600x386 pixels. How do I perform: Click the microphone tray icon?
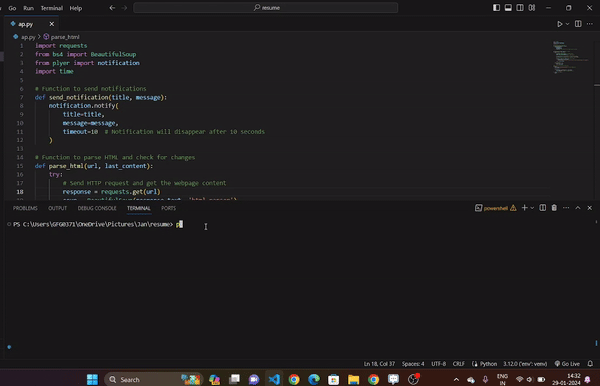click(x=485, y=379)
